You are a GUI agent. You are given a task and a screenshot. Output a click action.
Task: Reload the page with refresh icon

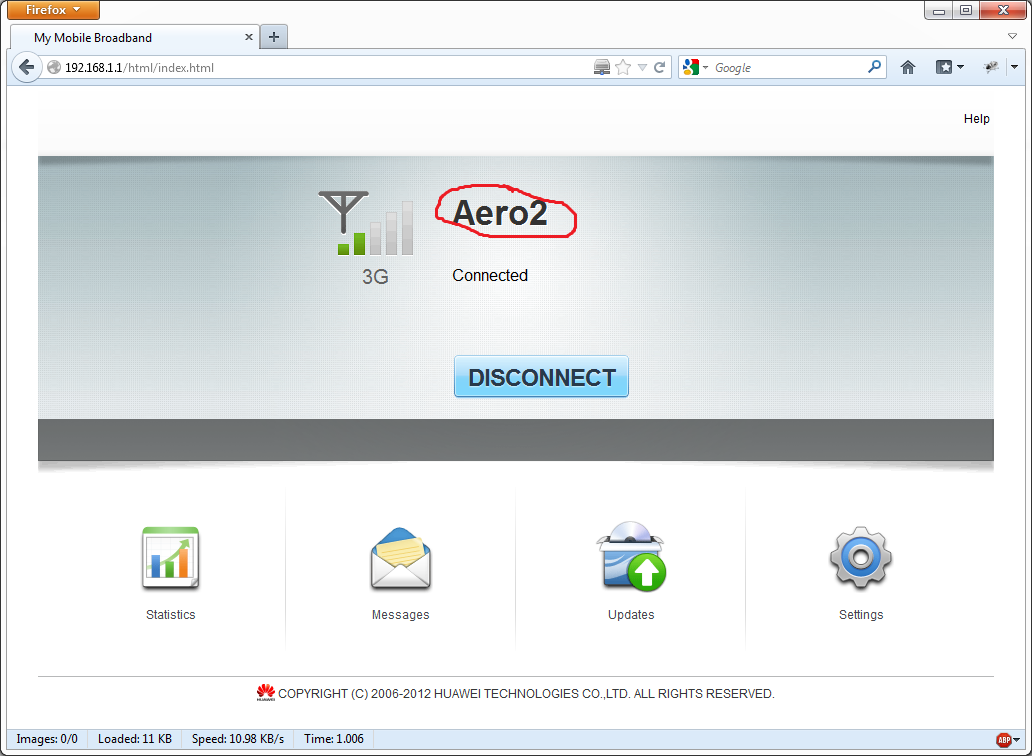[x=659, y=67]
